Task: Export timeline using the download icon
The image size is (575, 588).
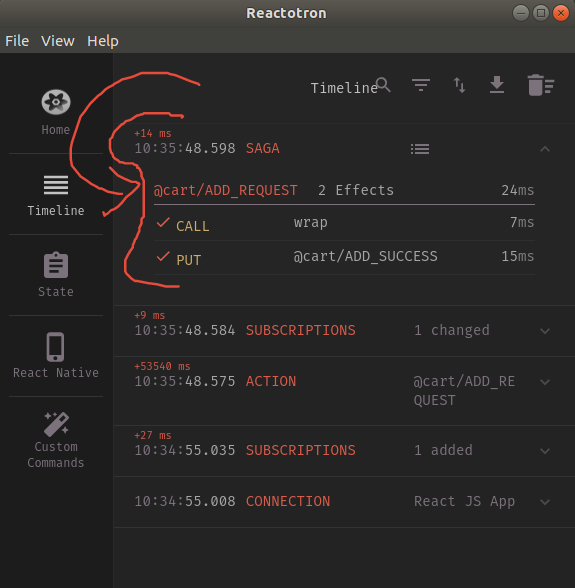Action: (x=497, y=85)
